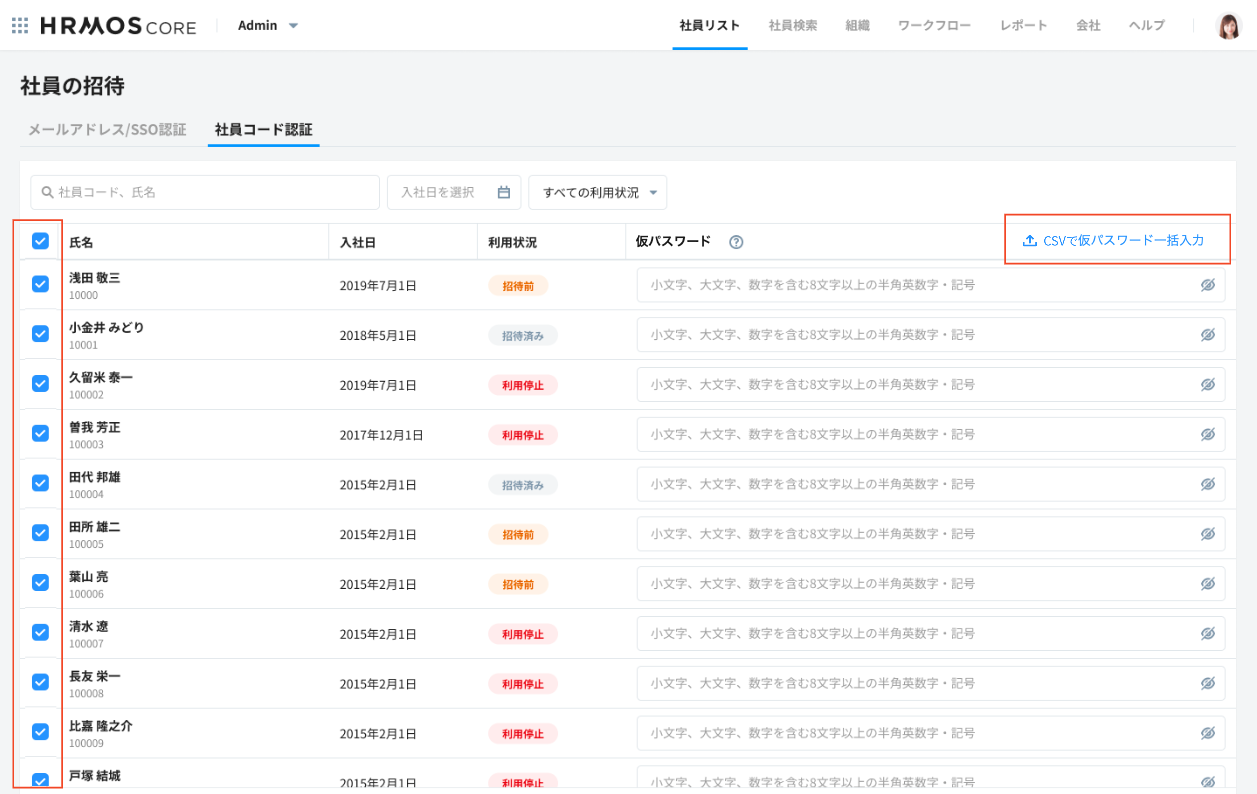Click the user profile avatar
Image resolution: width=1257 pixels, height=794 pixels.
click(1228, 26)
